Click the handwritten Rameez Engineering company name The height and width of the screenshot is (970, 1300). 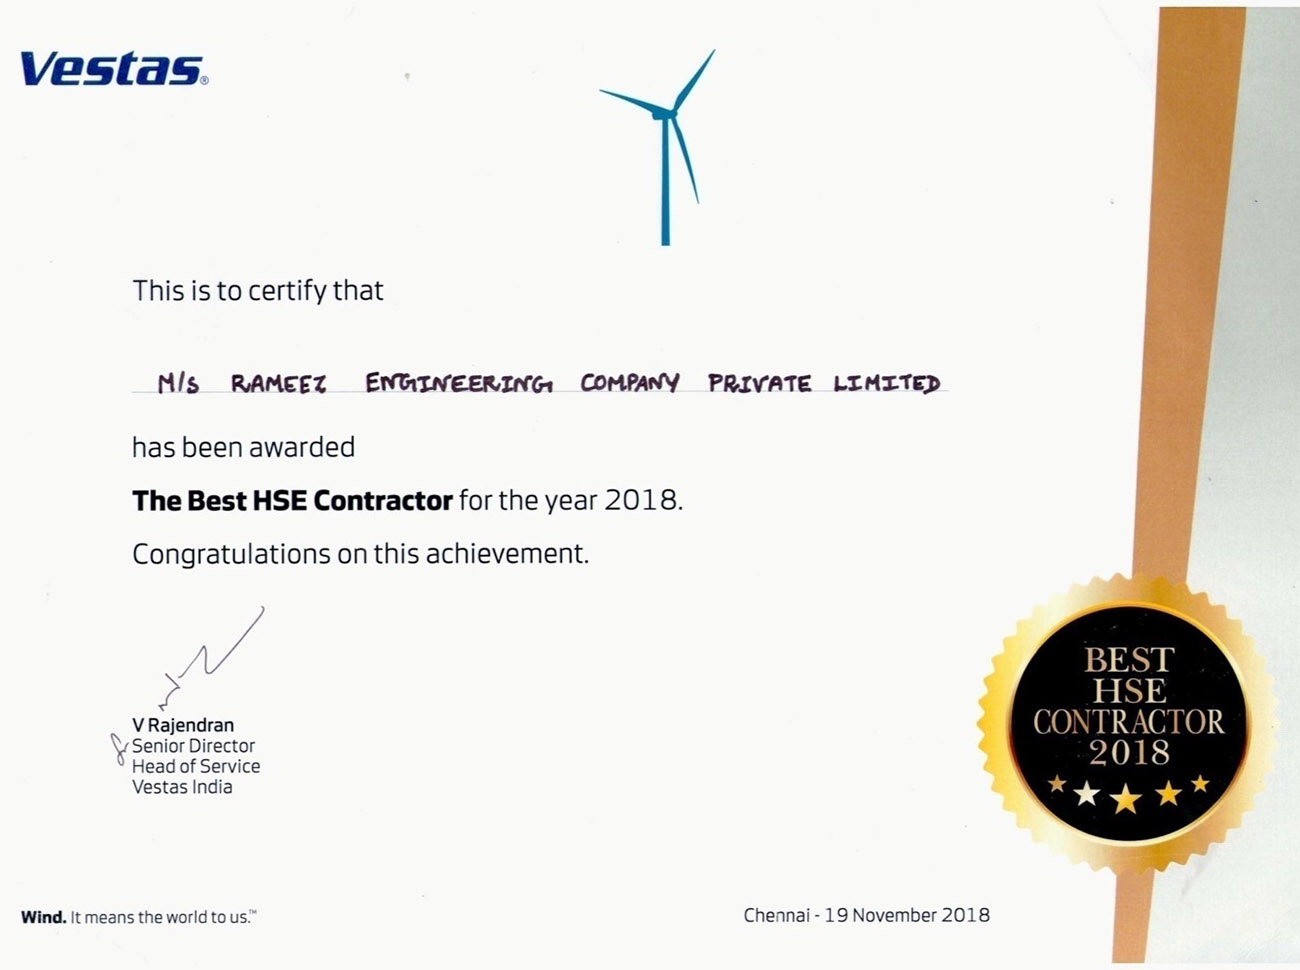(548, 384)
